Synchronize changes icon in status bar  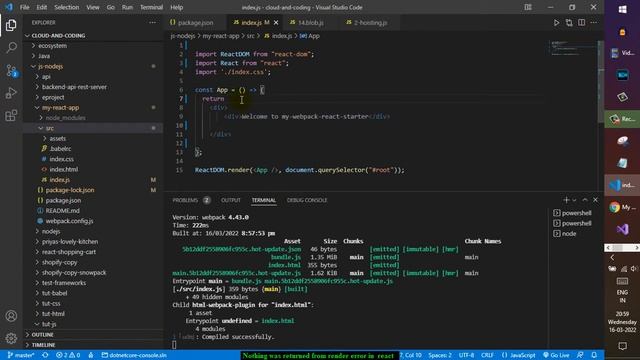coord(45,355)
